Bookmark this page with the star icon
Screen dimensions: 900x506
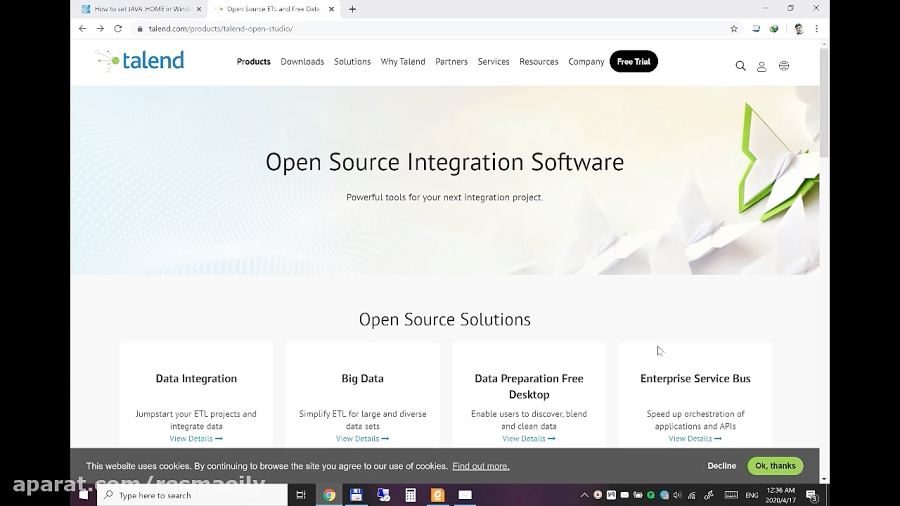coord(734,29)
